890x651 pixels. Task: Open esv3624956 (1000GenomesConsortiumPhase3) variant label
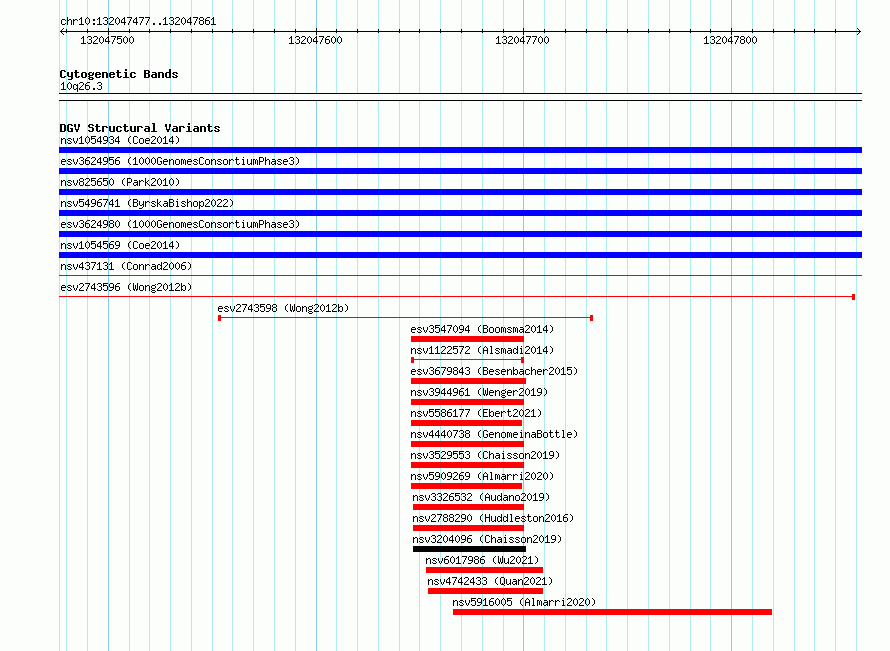coord(180,161)
